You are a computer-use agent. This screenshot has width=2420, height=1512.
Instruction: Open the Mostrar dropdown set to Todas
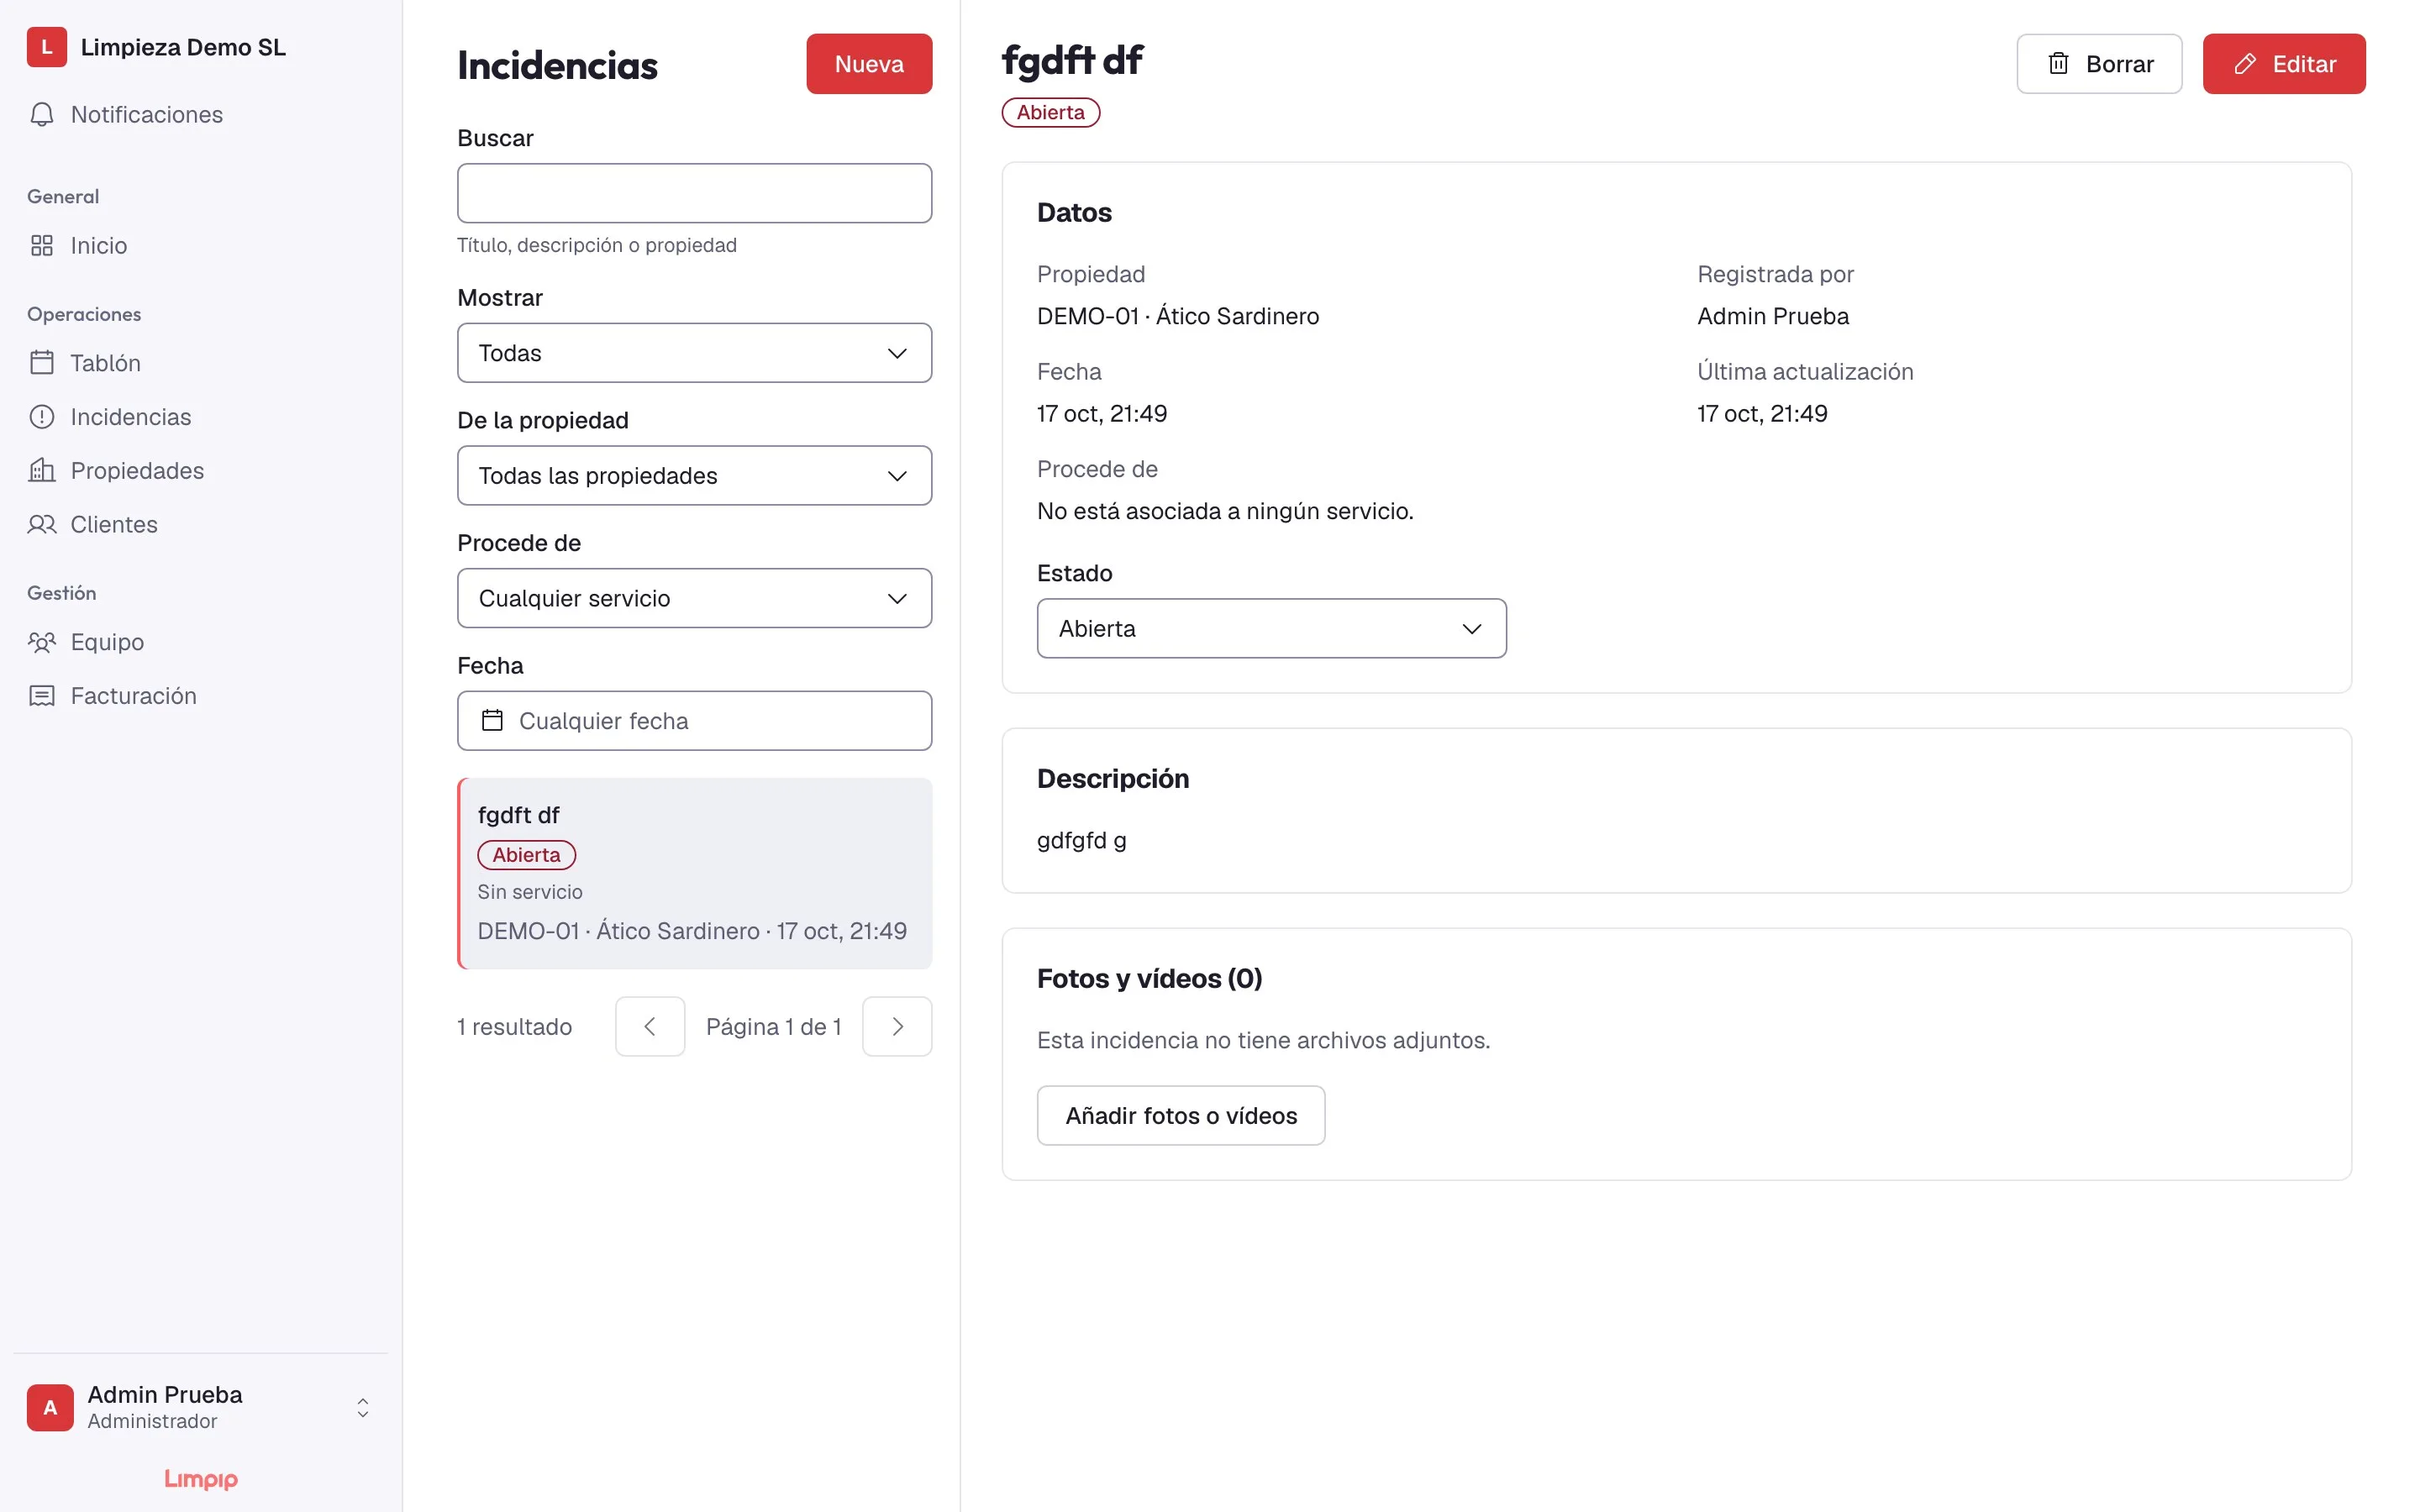694,353
